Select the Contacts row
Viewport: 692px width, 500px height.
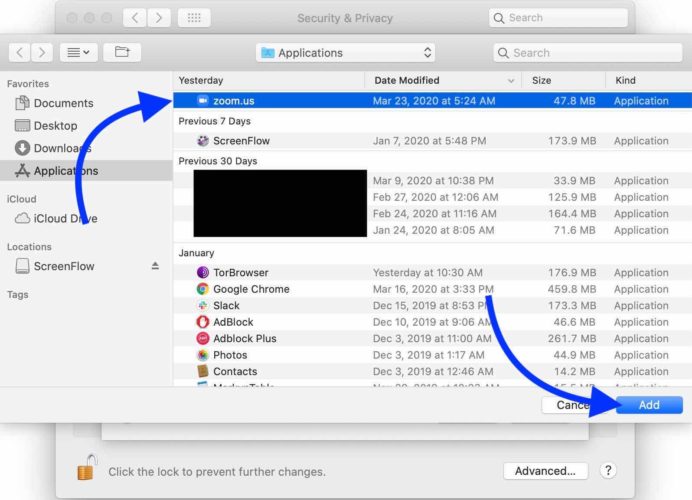[432, 371]
